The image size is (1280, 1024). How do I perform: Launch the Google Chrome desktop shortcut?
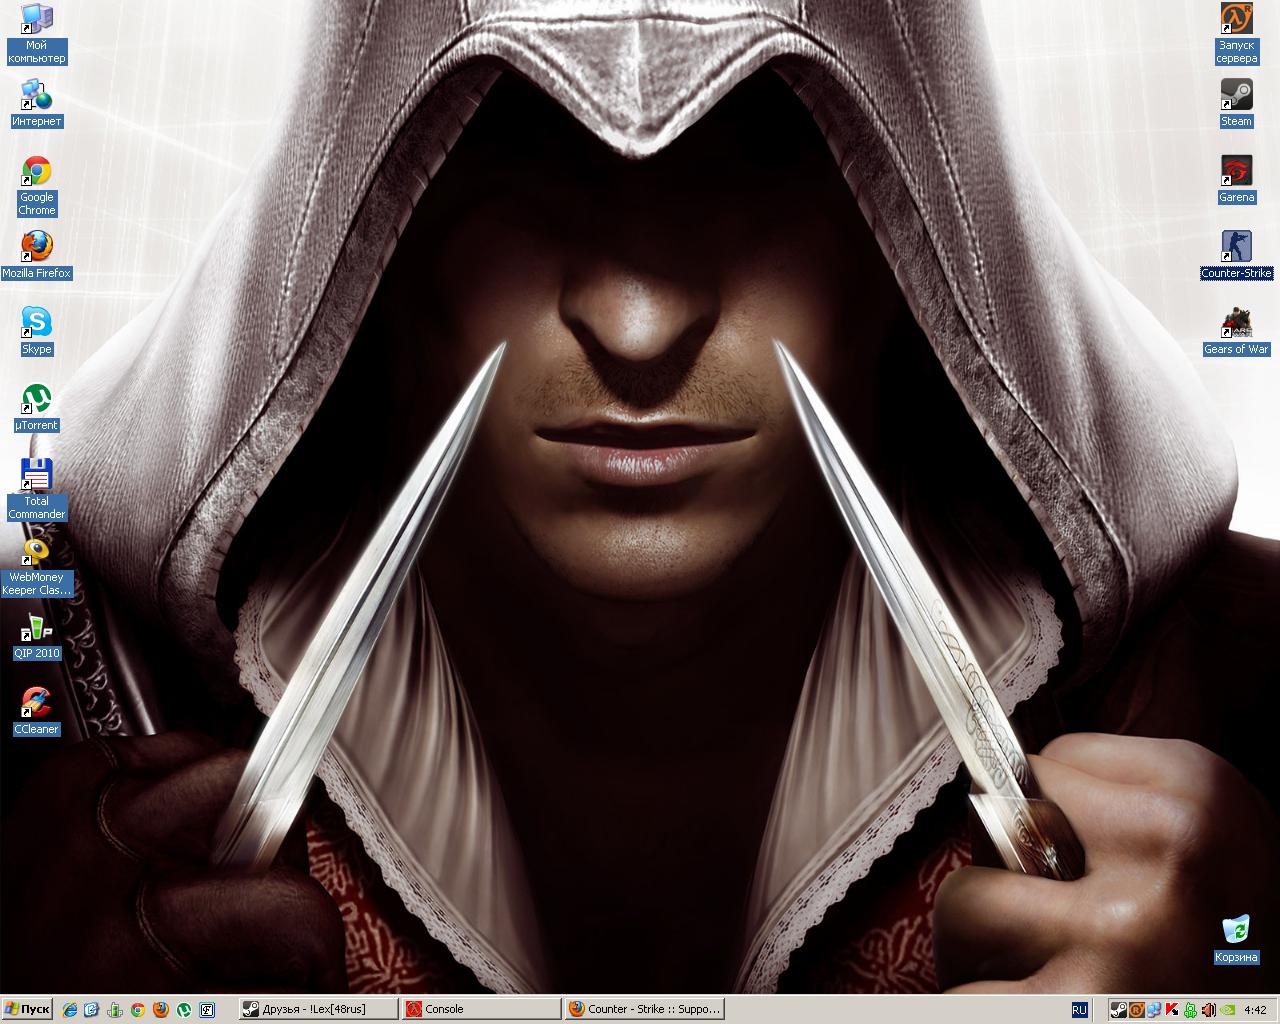click(x=36, y=186)
